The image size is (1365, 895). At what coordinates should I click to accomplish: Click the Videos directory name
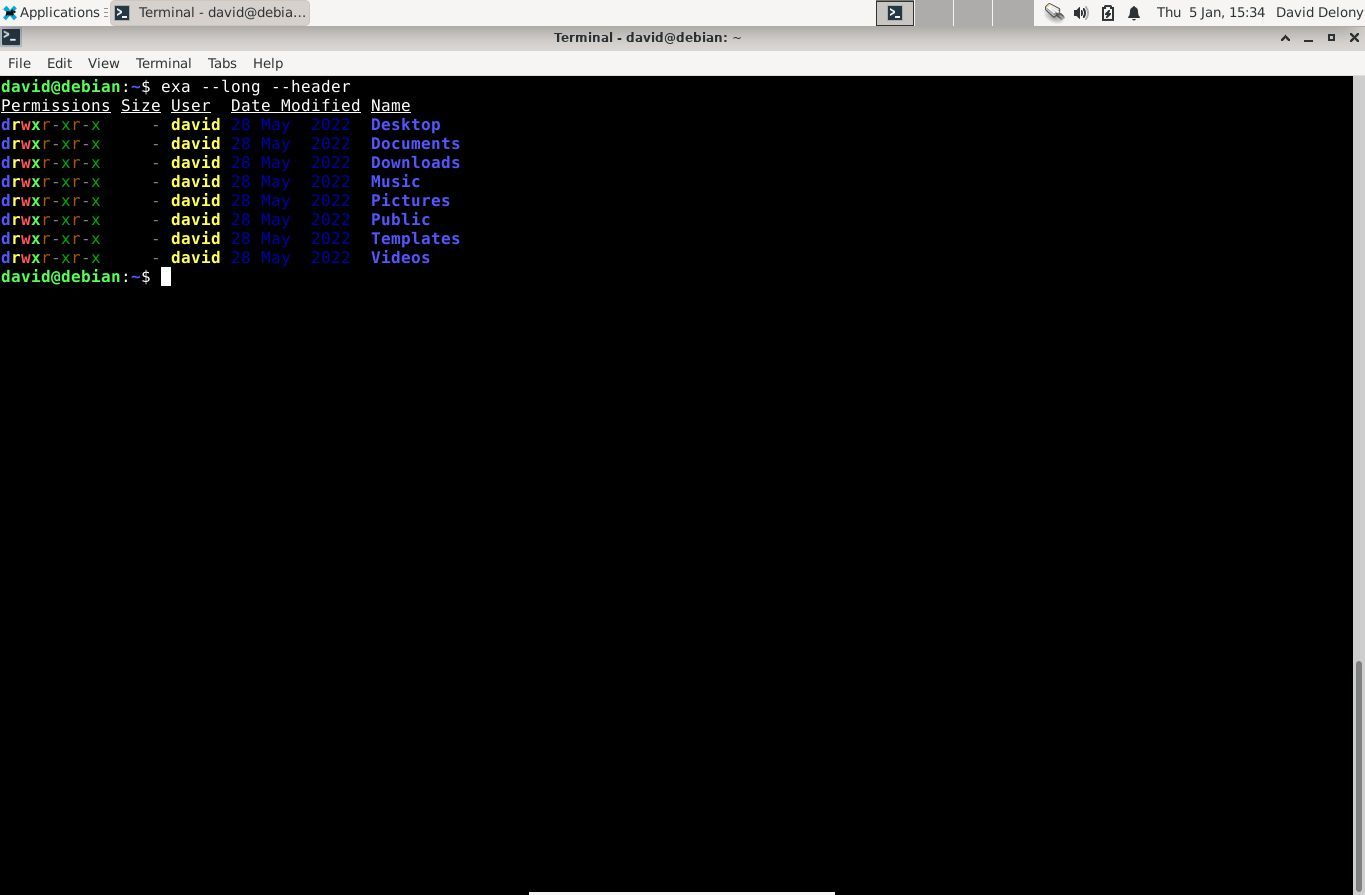401,258
